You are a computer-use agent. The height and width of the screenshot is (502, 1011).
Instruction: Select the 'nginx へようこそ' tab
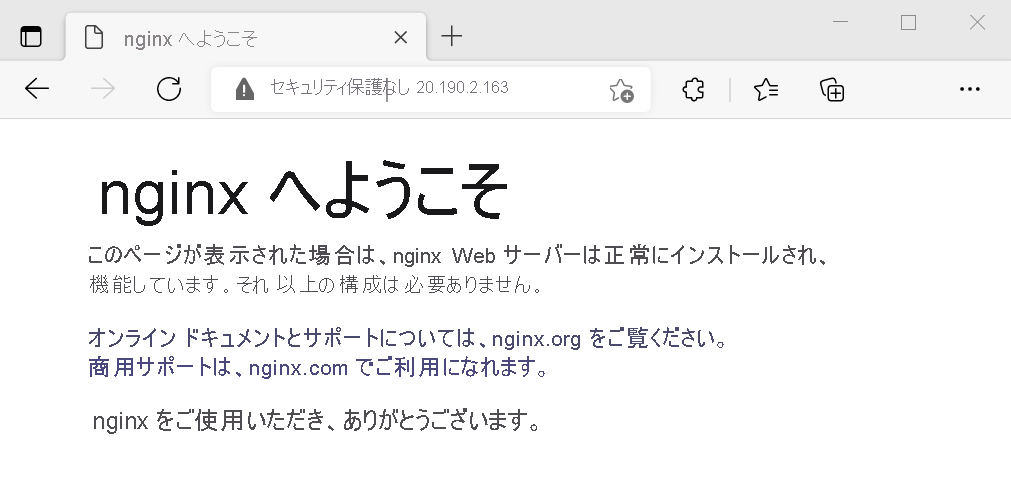click(x=246, y=37)
